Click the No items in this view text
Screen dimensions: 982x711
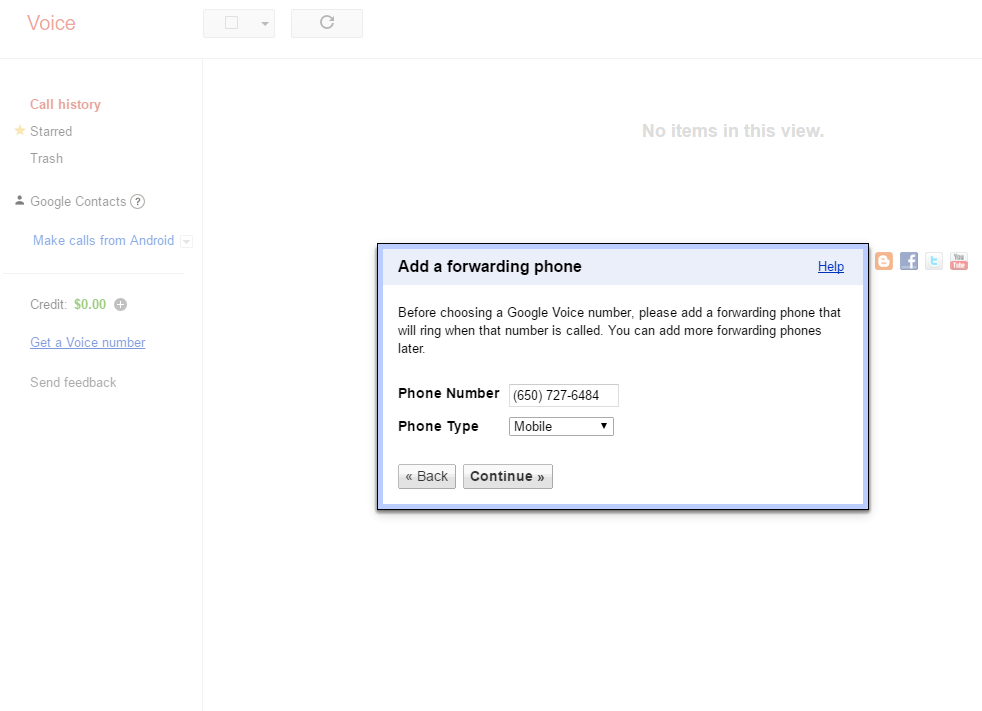733,131
